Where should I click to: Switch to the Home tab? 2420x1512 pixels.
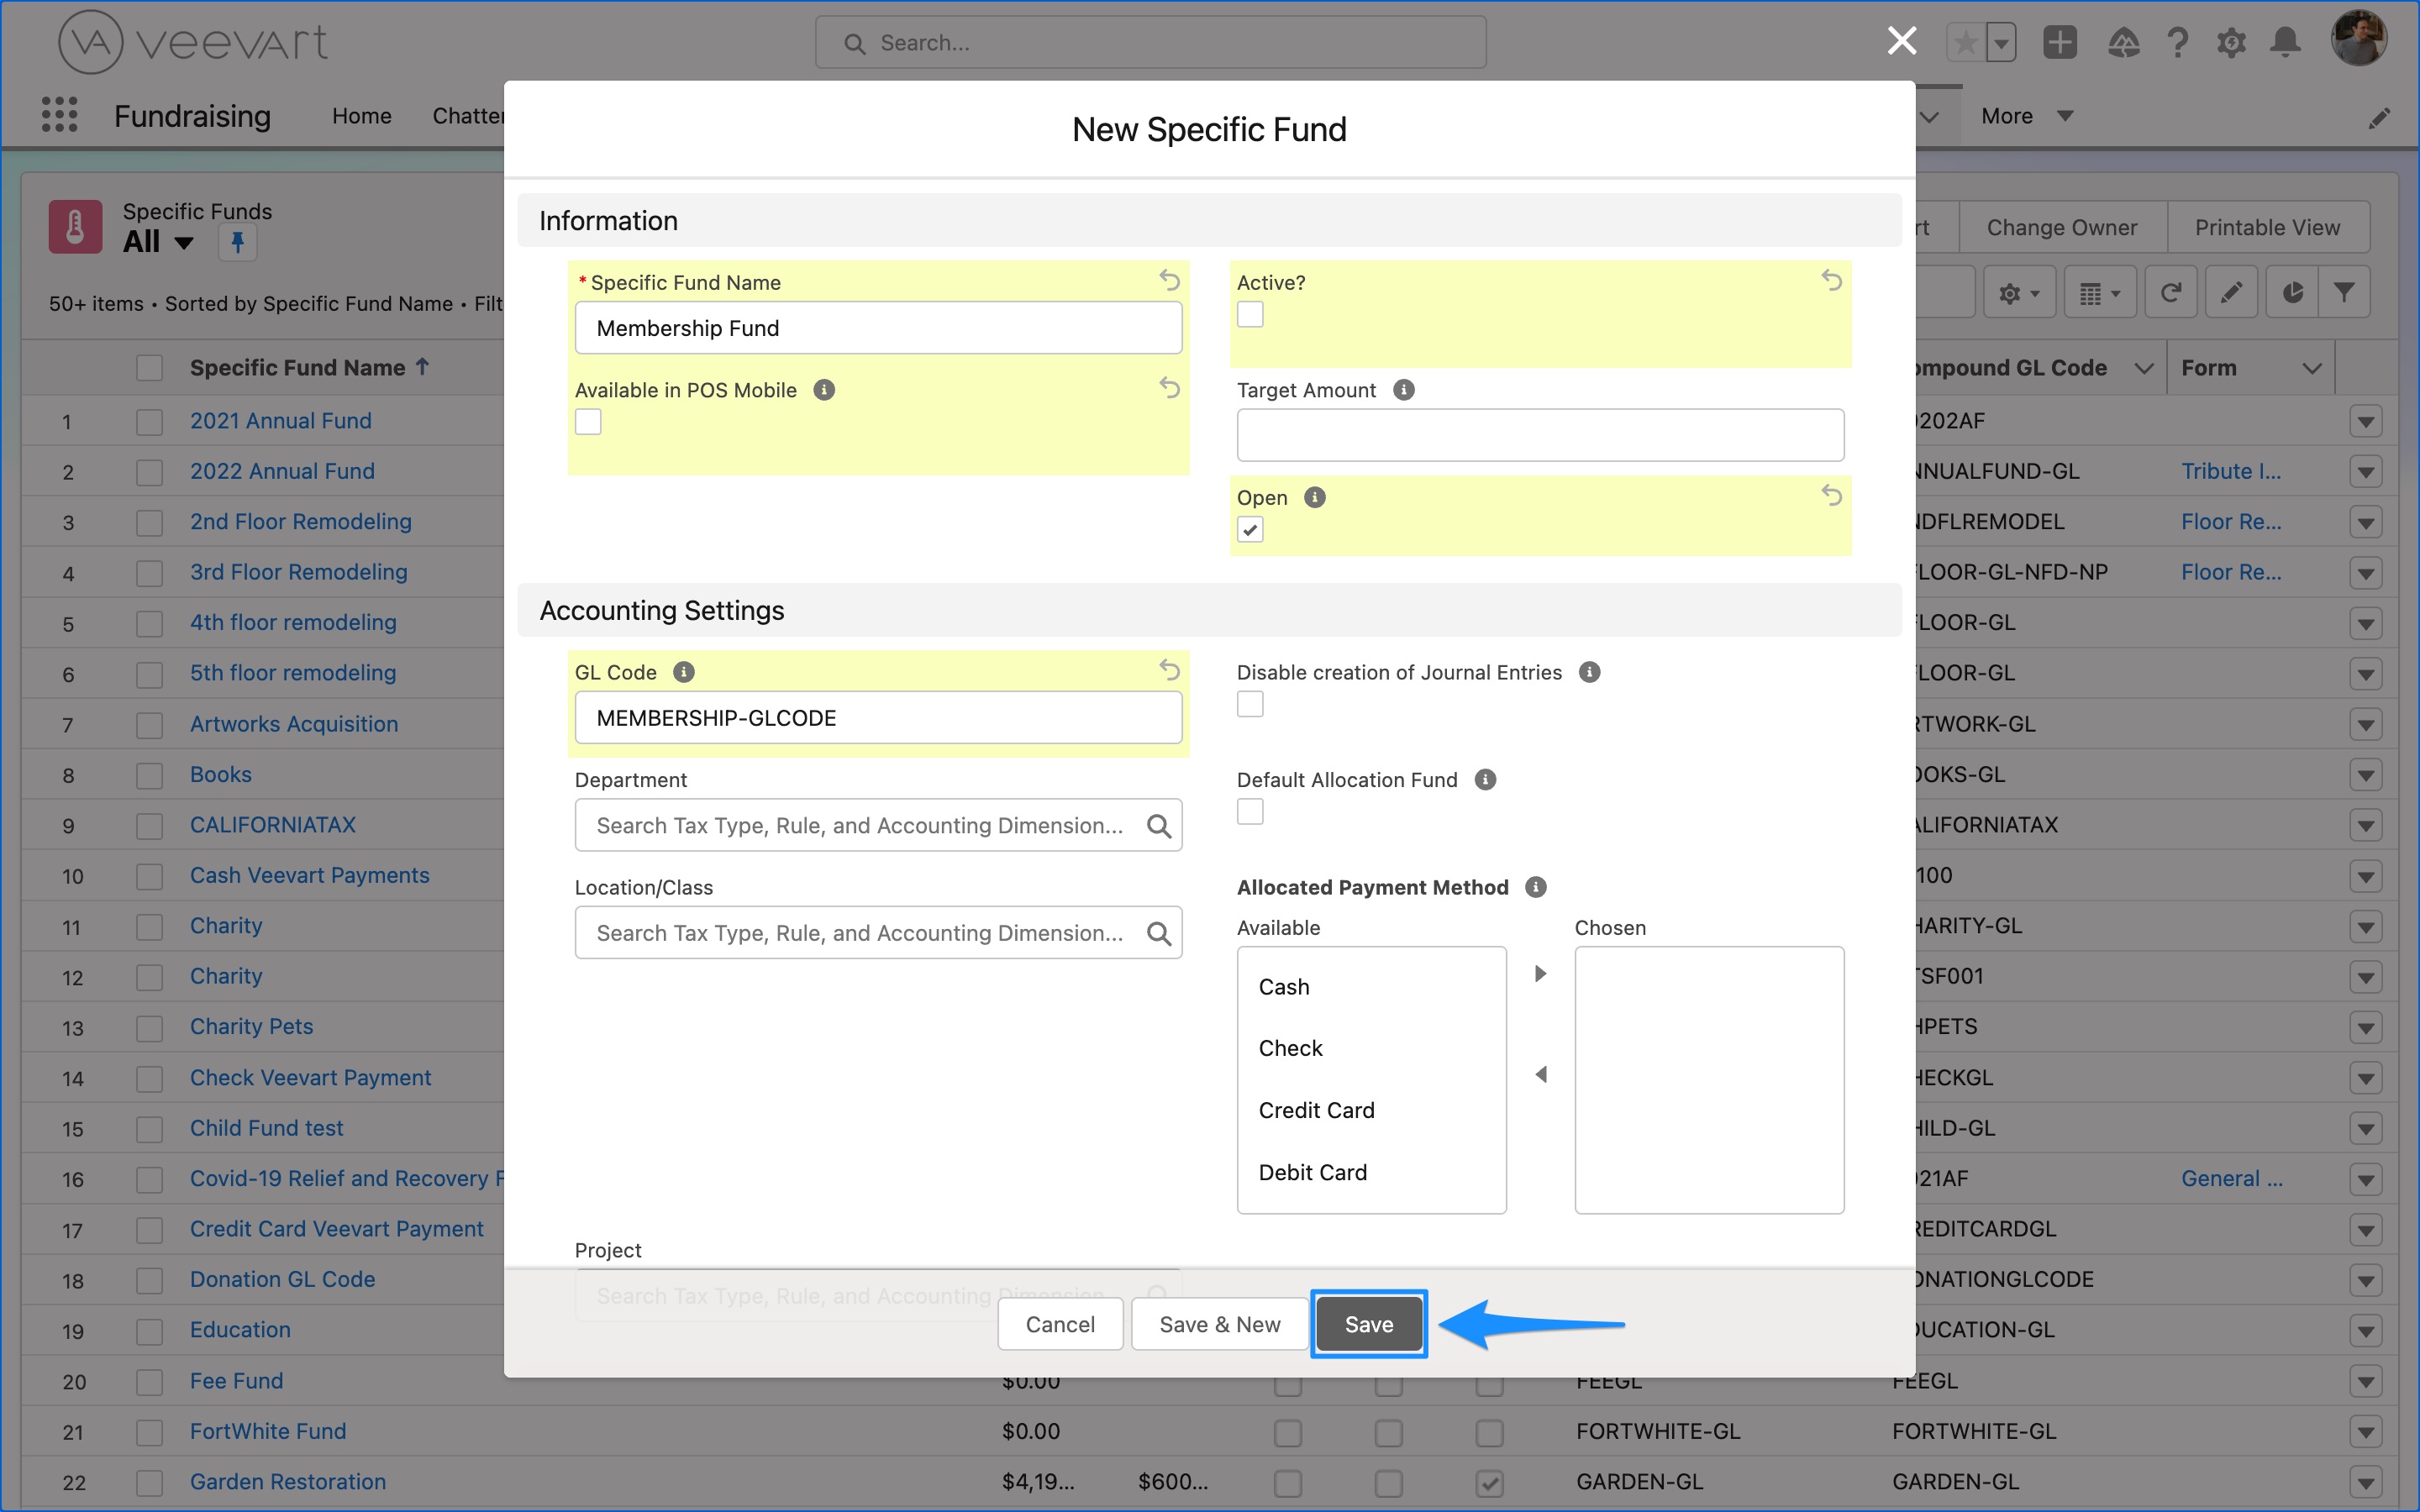(x=361, y=115)
